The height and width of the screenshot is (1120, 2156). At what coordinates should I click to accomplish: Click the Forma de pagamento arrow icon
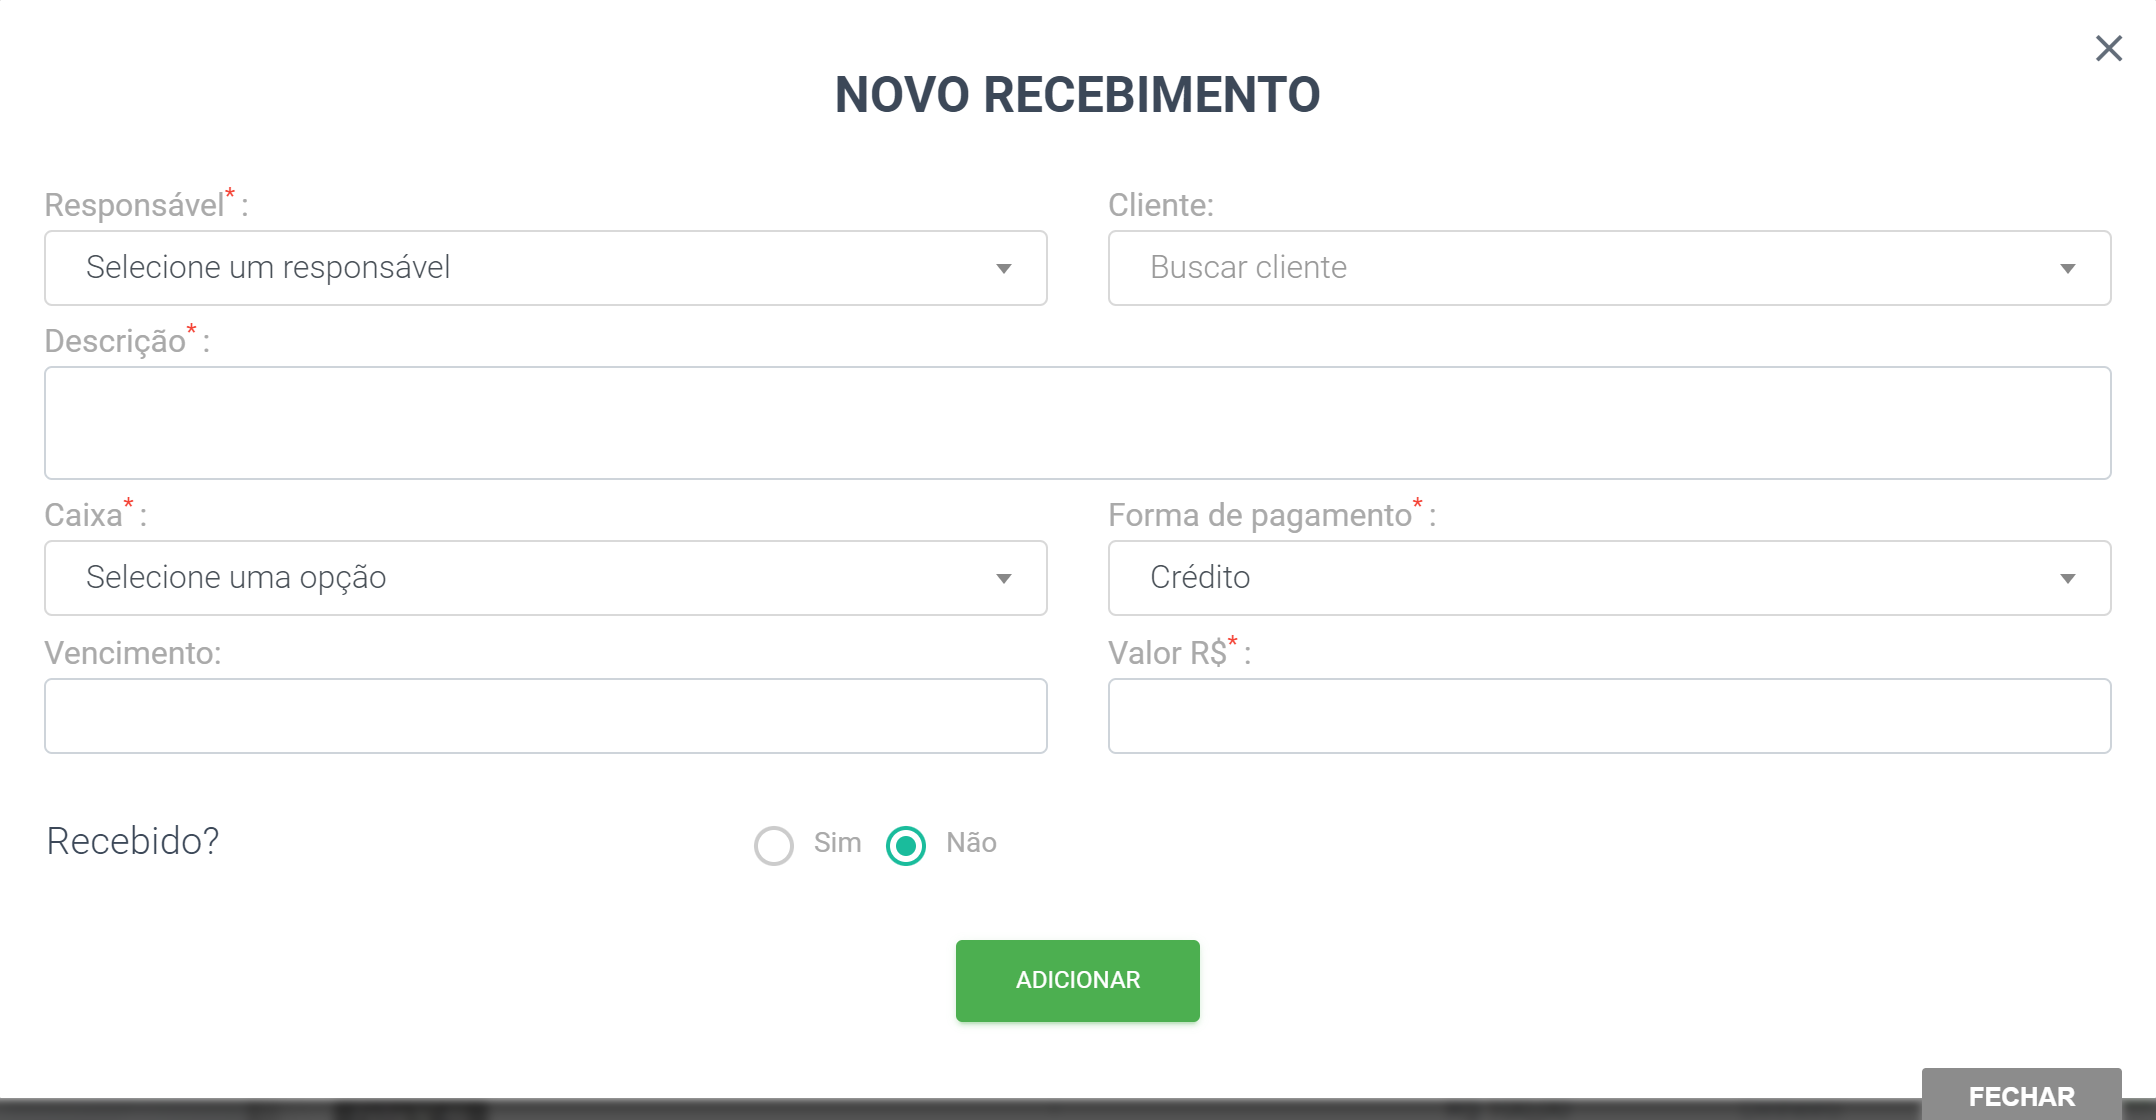pos(2068,579)
